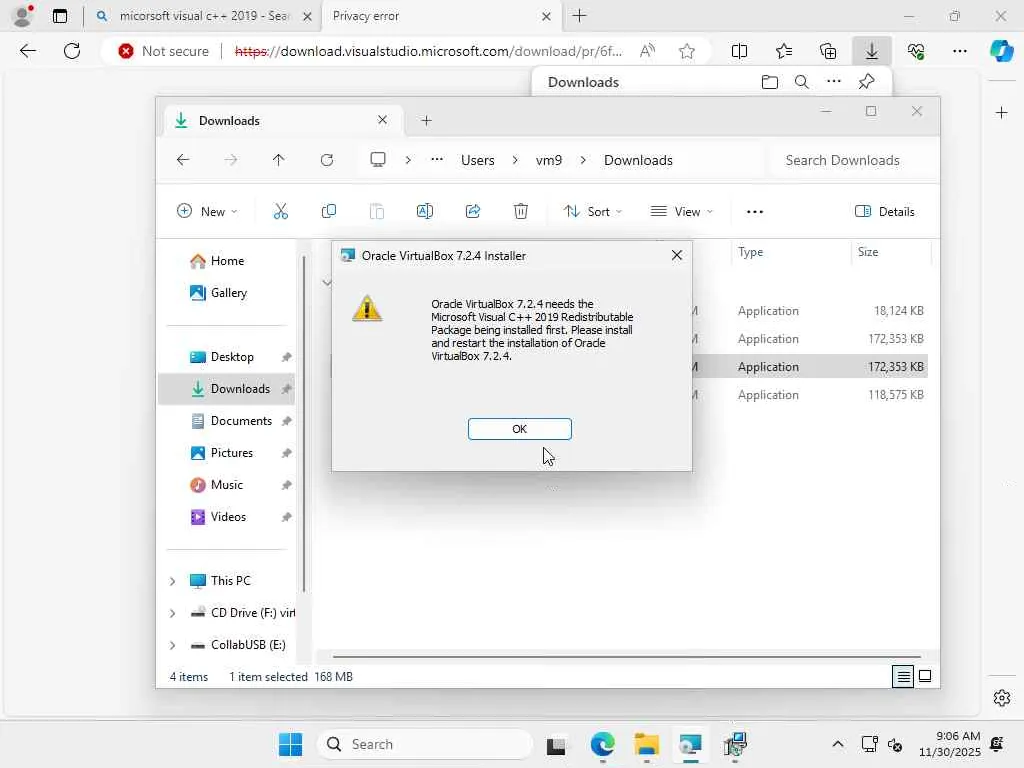Click the taskbar Search box
Image resolution: width=1024 pixels, height=768 pixels.
[x=426, y=744]
